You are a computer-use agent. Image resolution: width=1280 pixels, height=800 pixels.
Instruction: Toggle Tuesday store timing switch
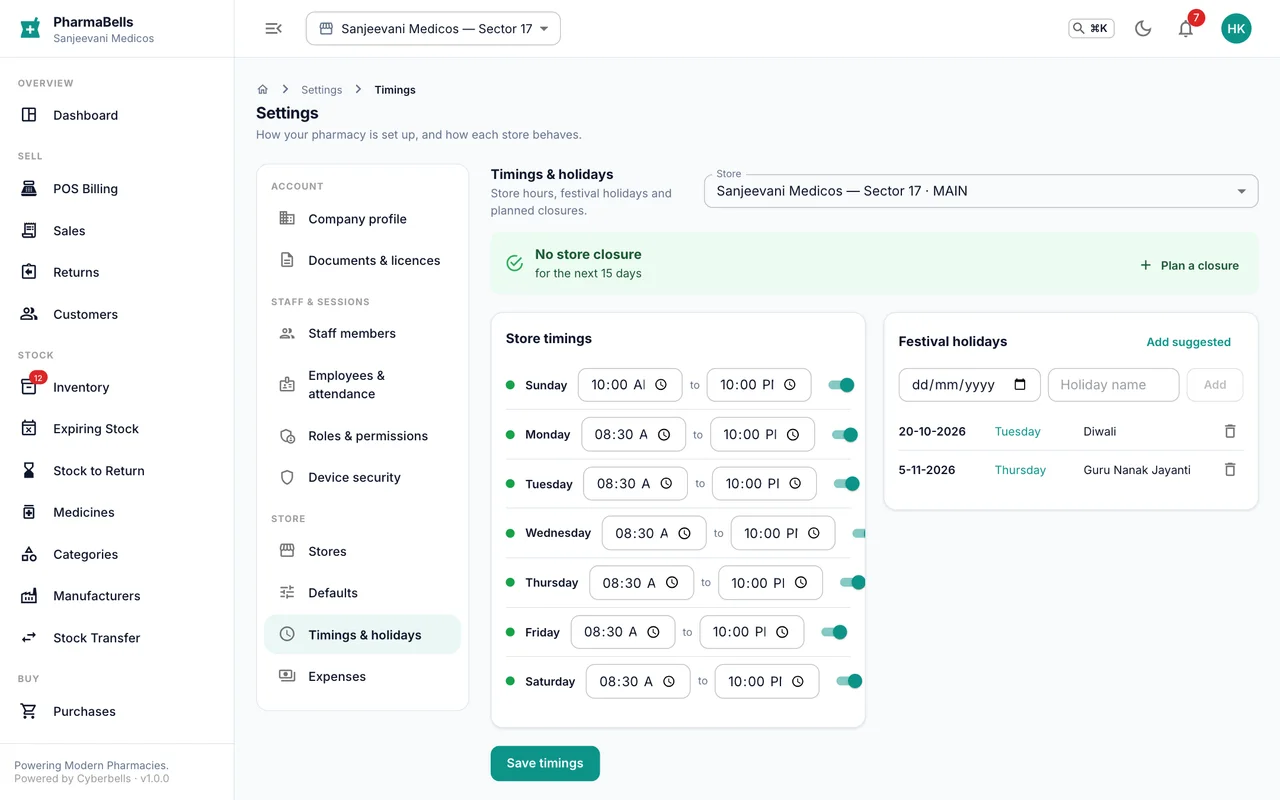pos(847,484)
